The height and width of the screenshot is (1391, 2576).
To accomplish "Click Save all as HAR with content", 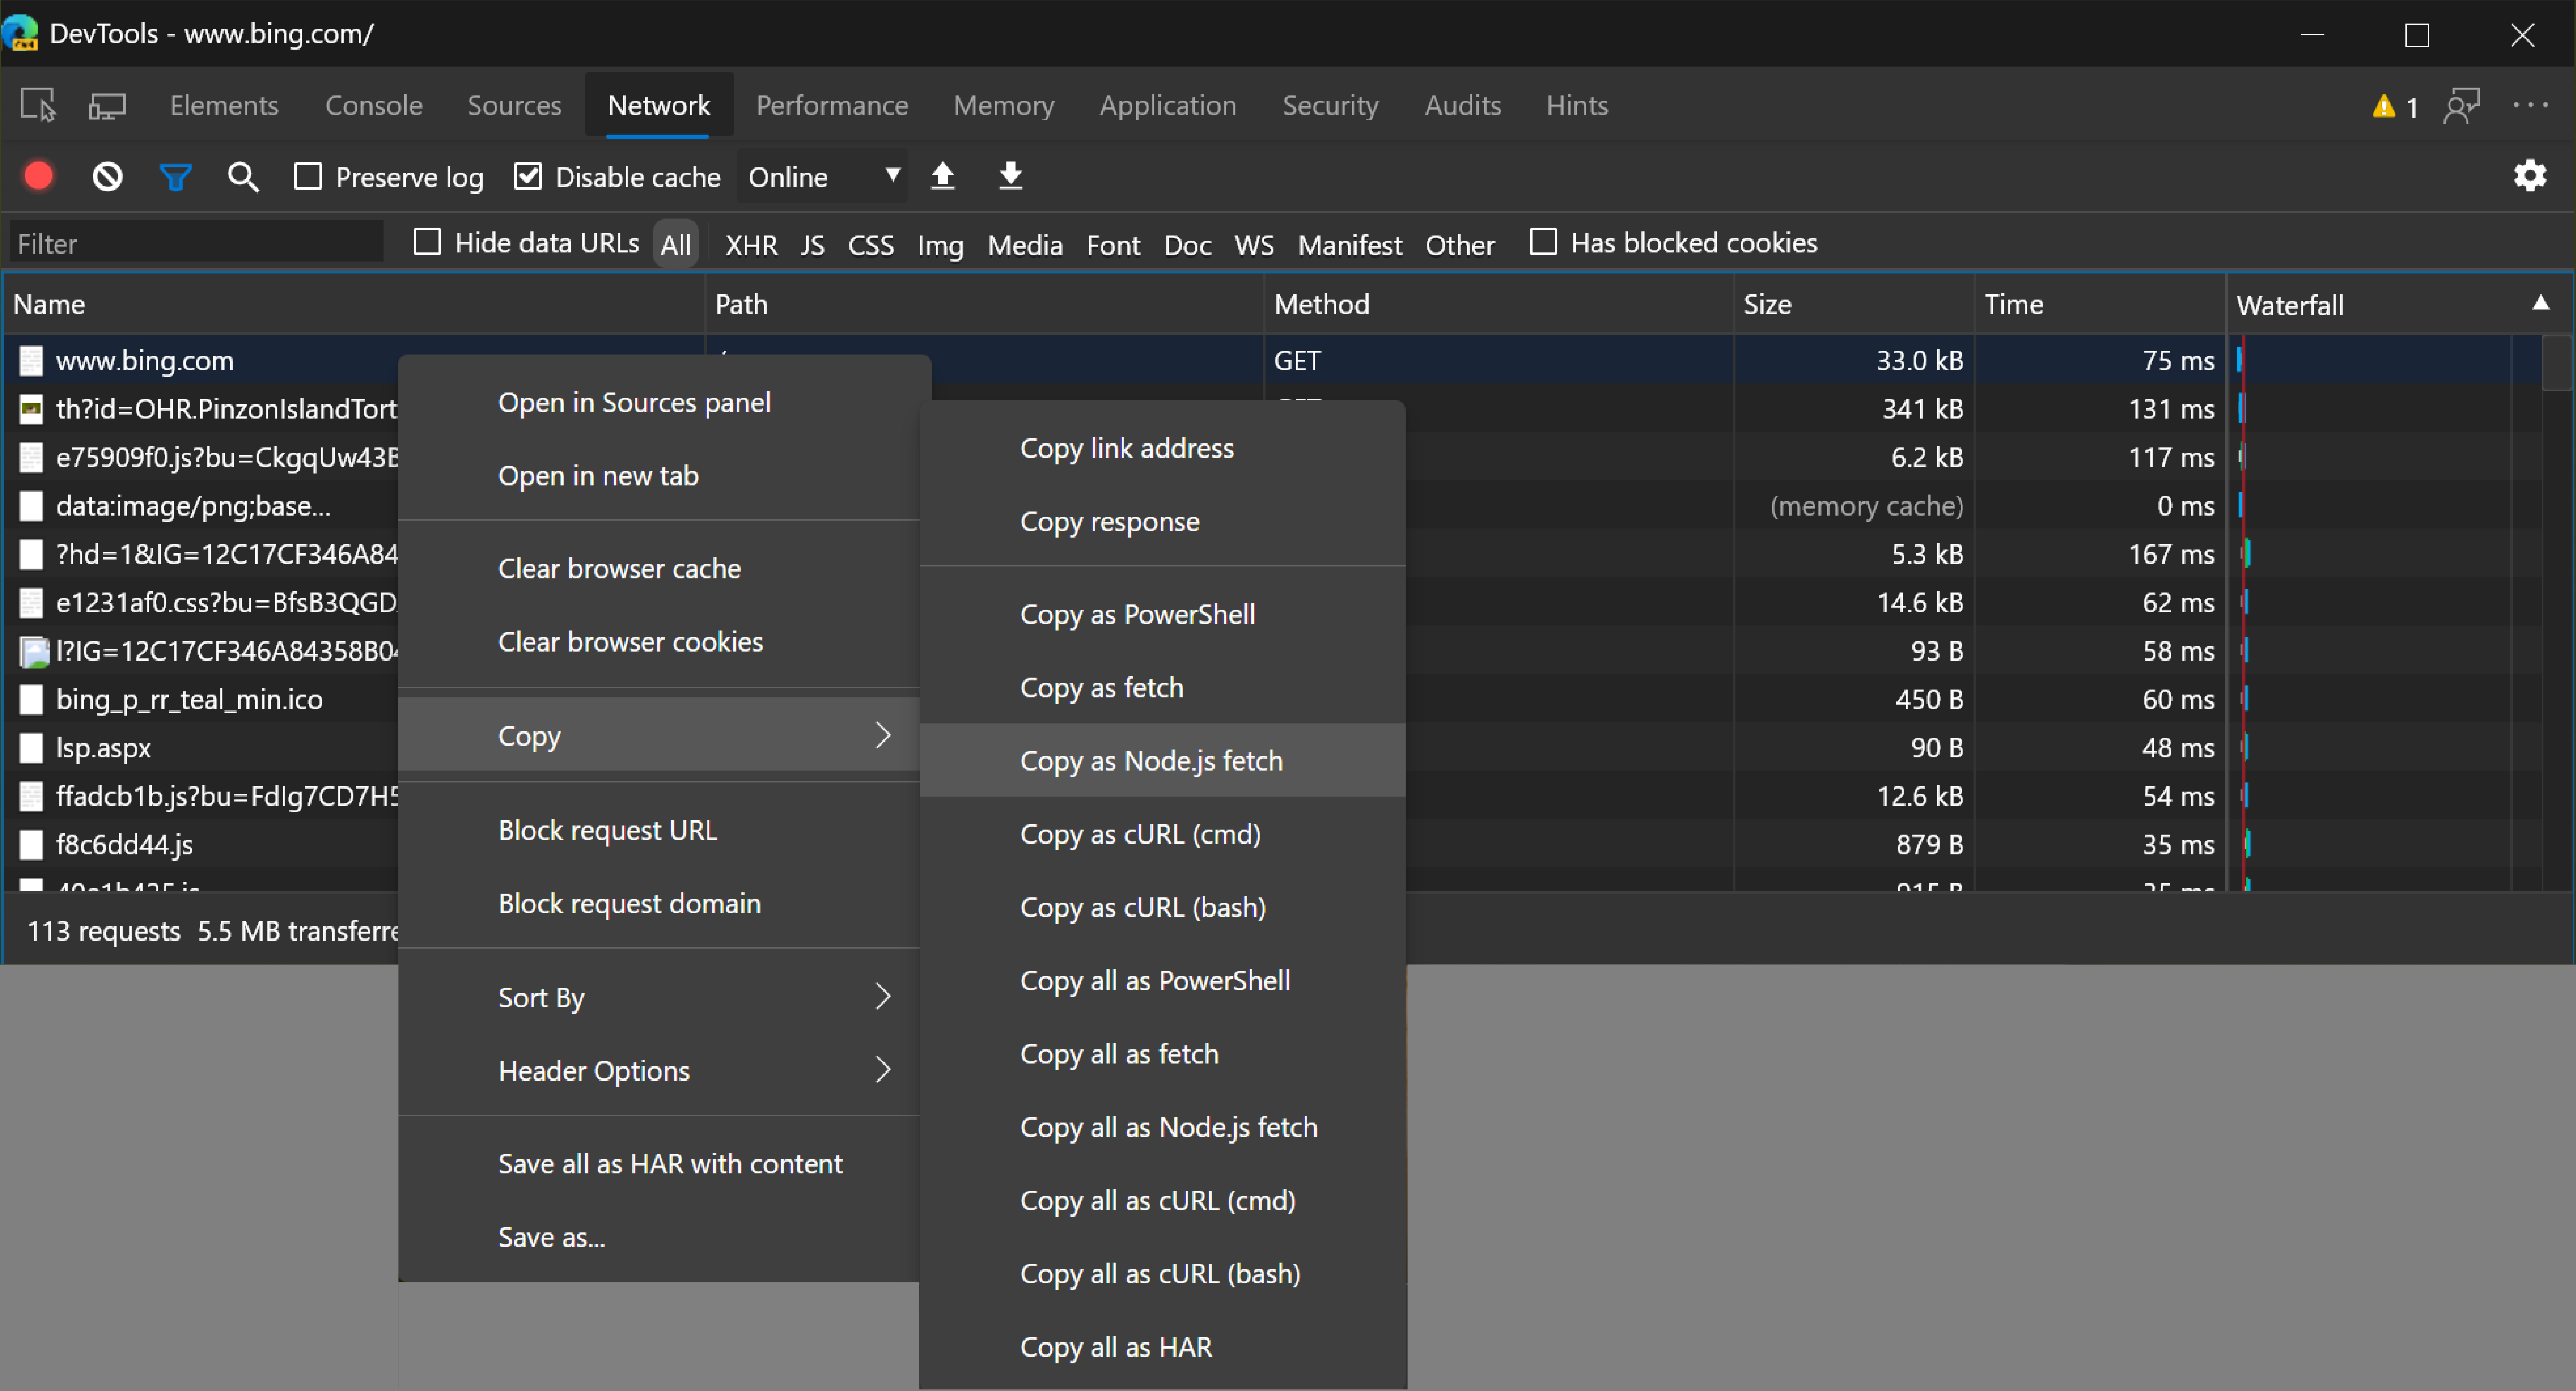I will [670, 1163].
